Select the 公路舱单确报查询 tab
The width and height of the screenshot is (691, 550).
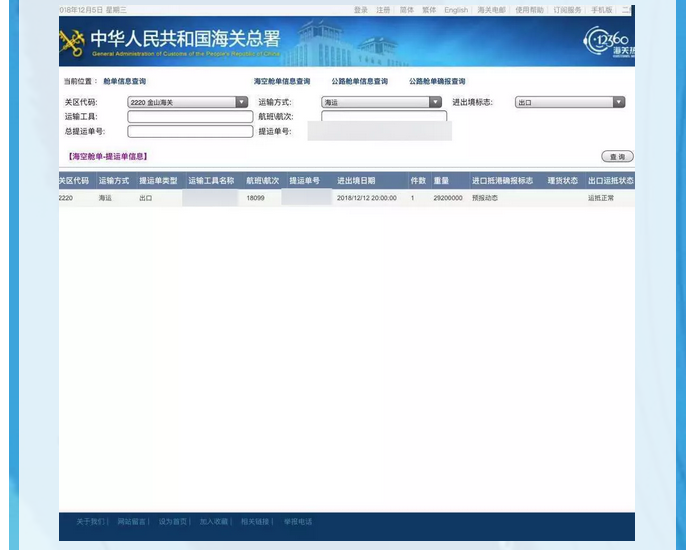click(437, 81)
